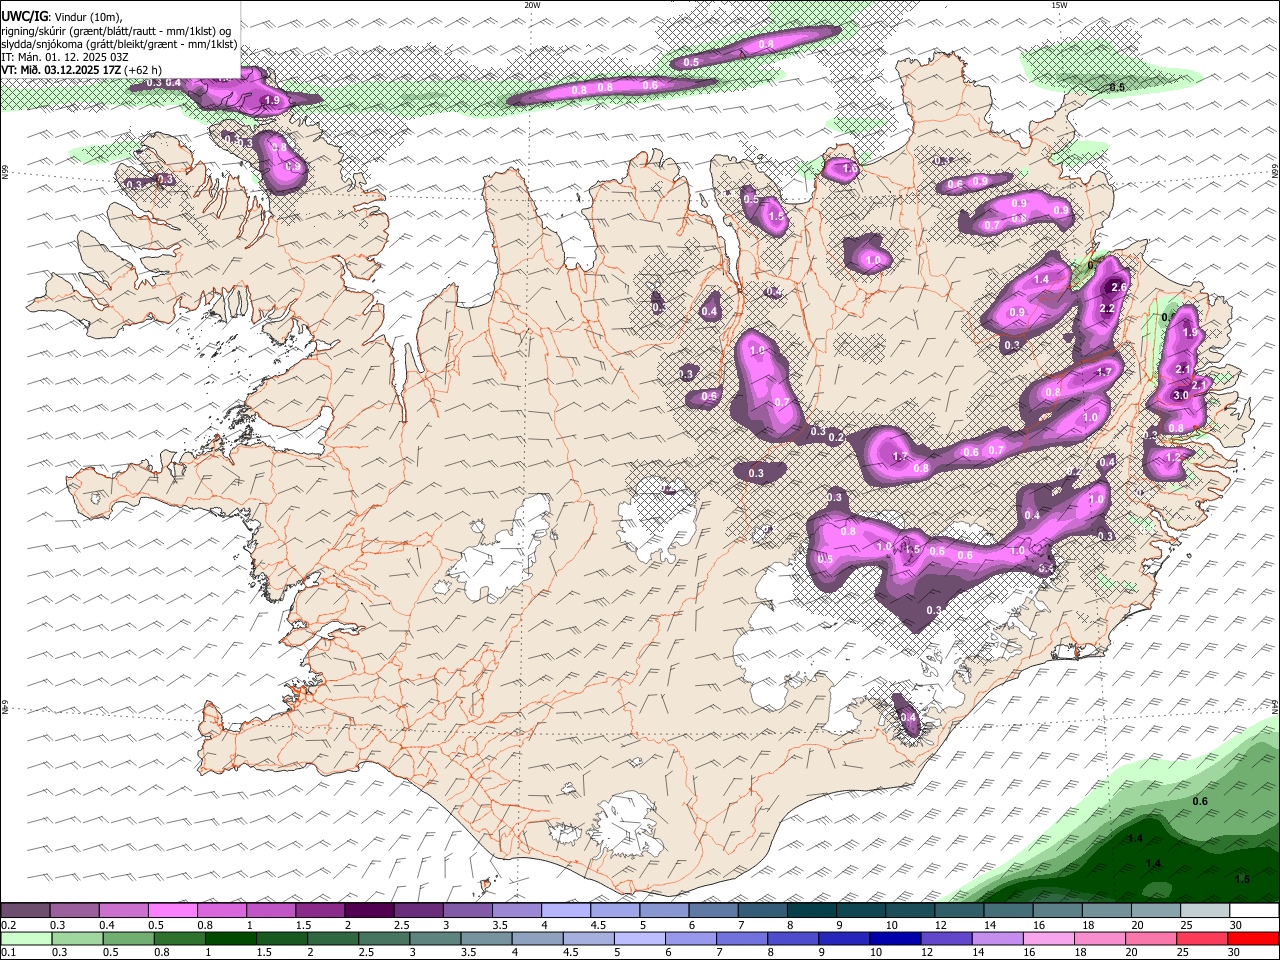Click the '0.1' number under the lower scale
Viewport: 1280px width, 960px height.
(8, 953)
